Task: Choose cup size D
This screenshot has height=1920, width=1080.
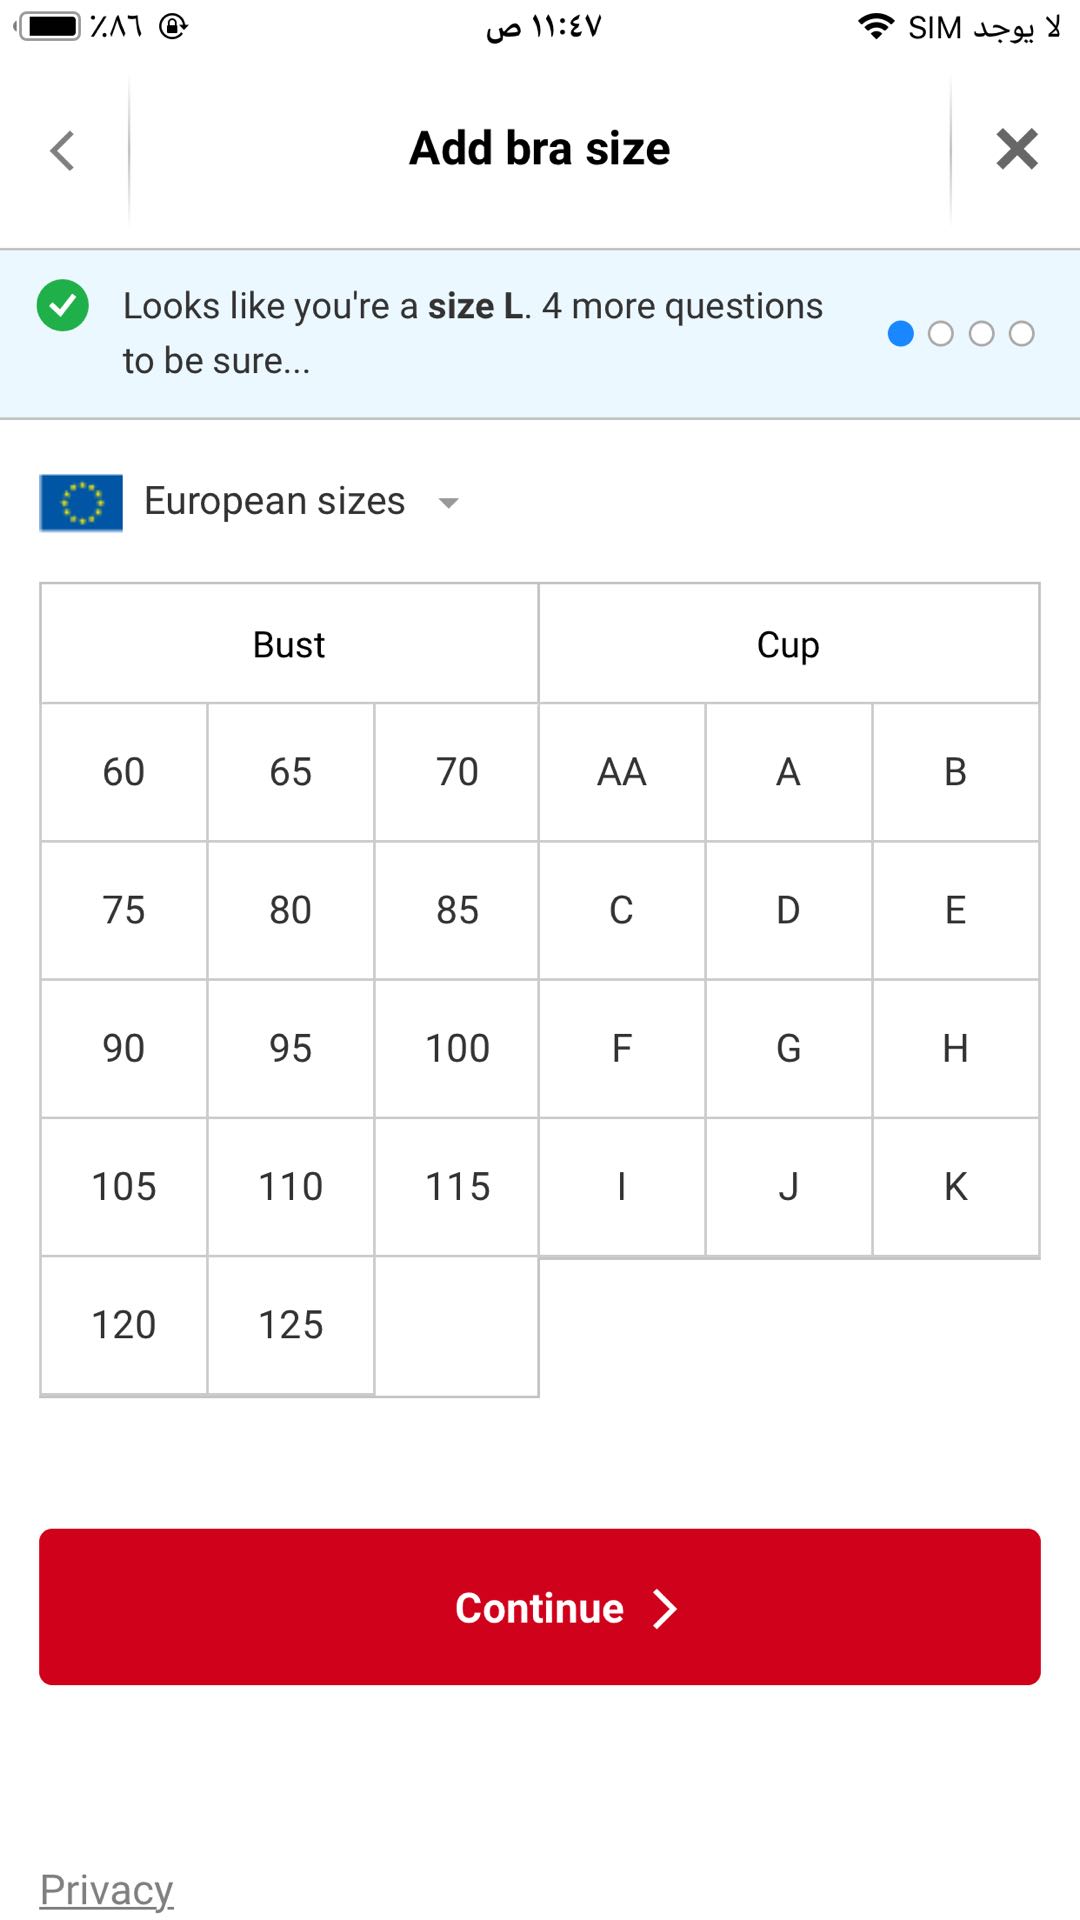Action: tap(788, 910)
